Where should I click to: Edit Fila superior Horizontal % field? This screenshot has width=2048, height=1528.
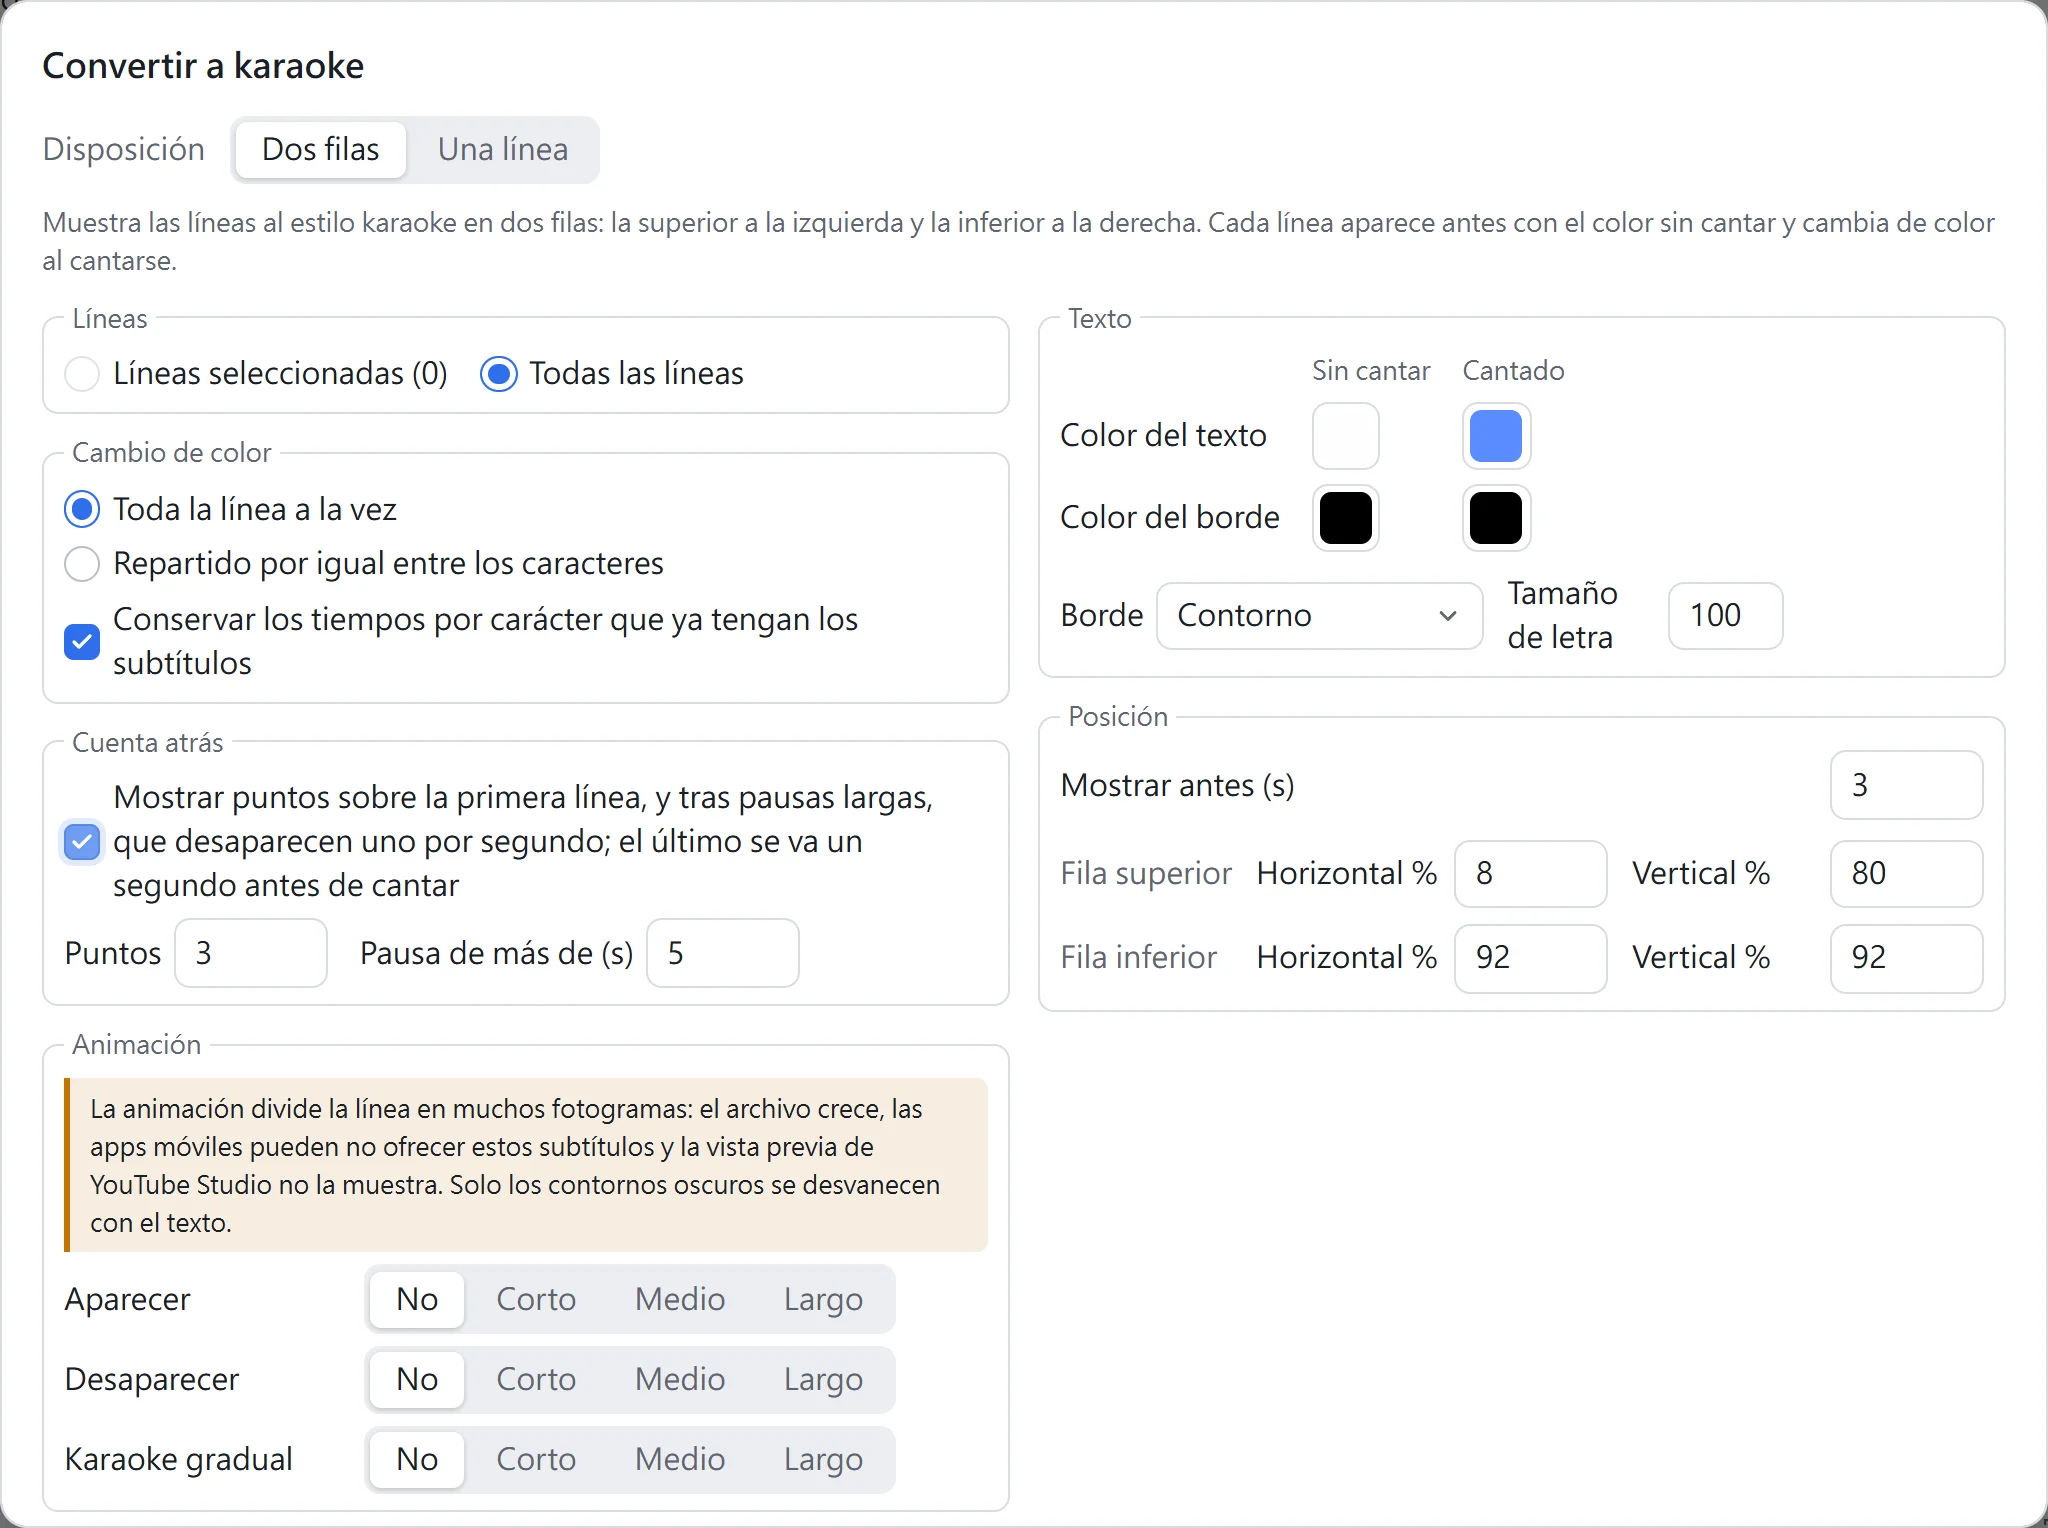pyautogui.click(x=1530, y=874)
